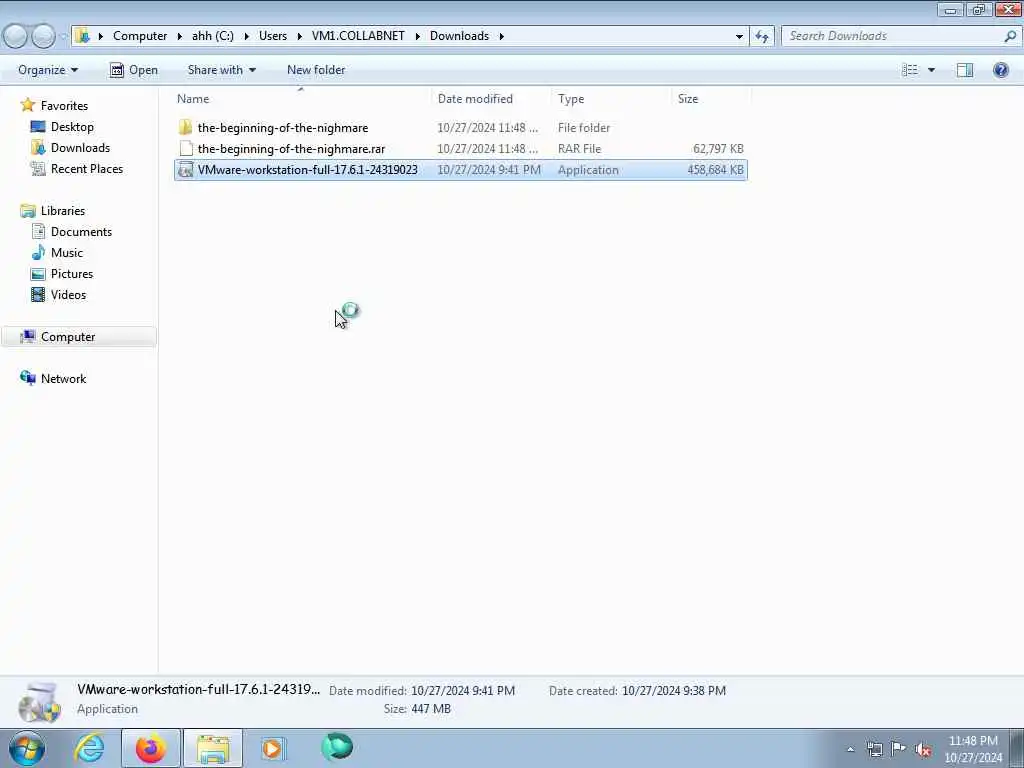Show hidden tray icons arrow

click(850, 749)
